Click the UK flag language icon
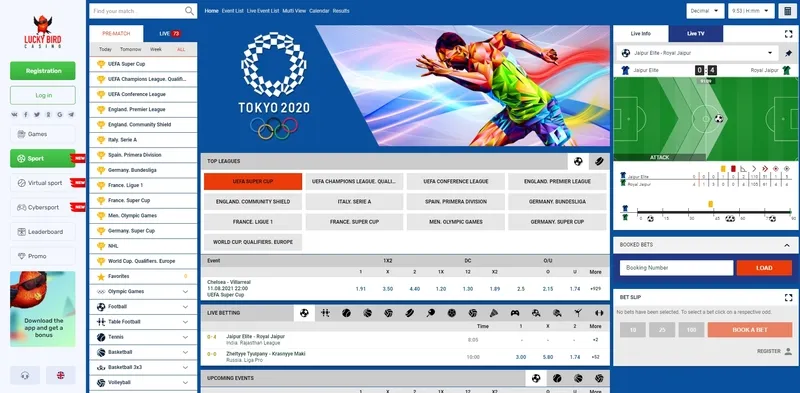 click(61, 375)
